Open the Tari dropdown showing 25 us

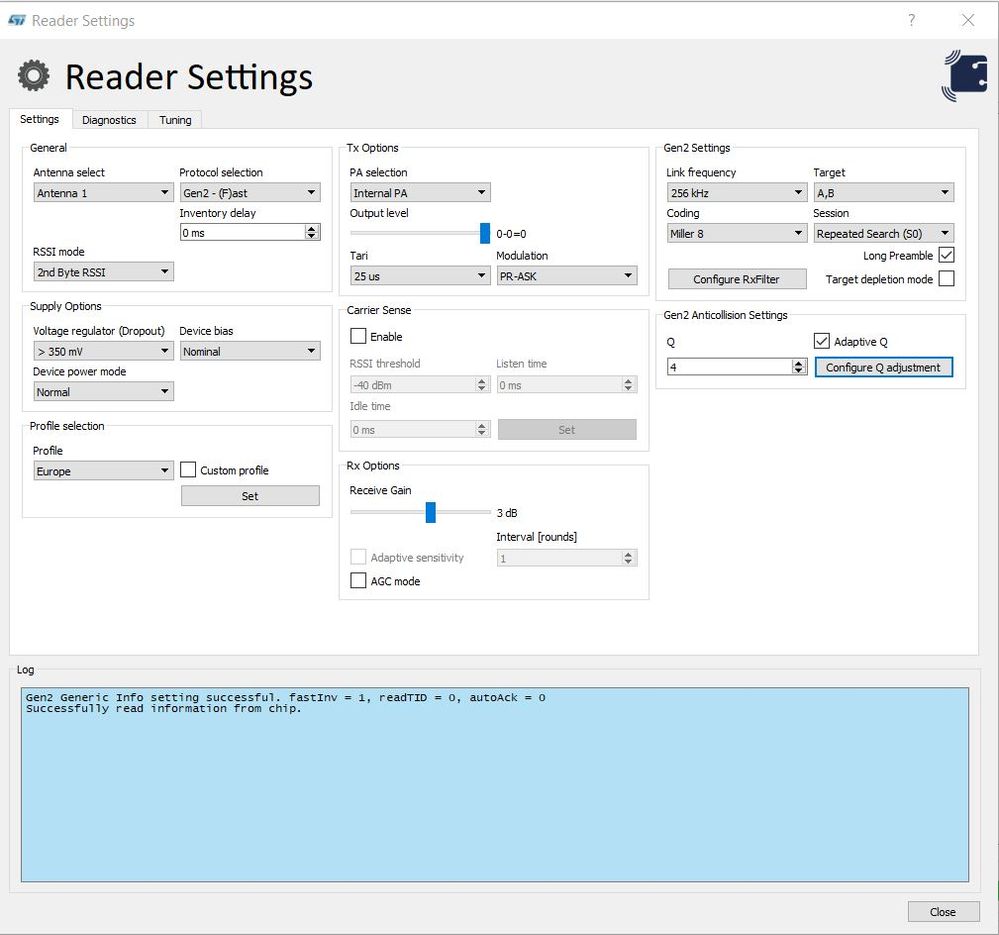[420, 276]
